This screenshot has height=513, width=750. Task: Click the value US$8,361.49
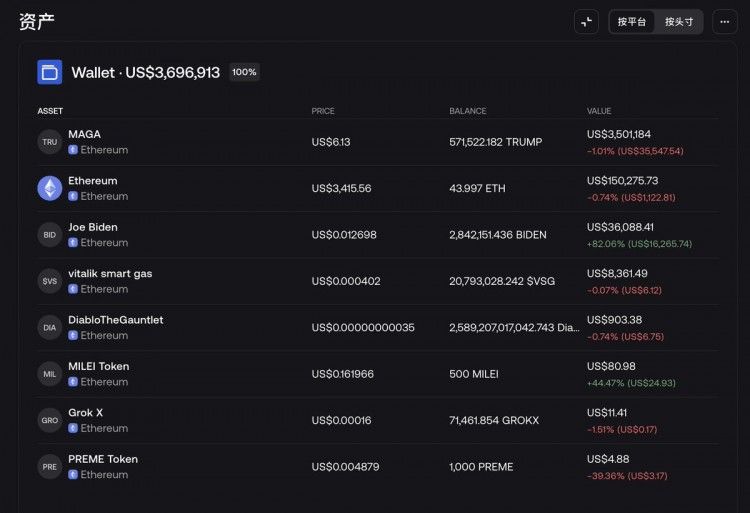(x=618, y=273)
